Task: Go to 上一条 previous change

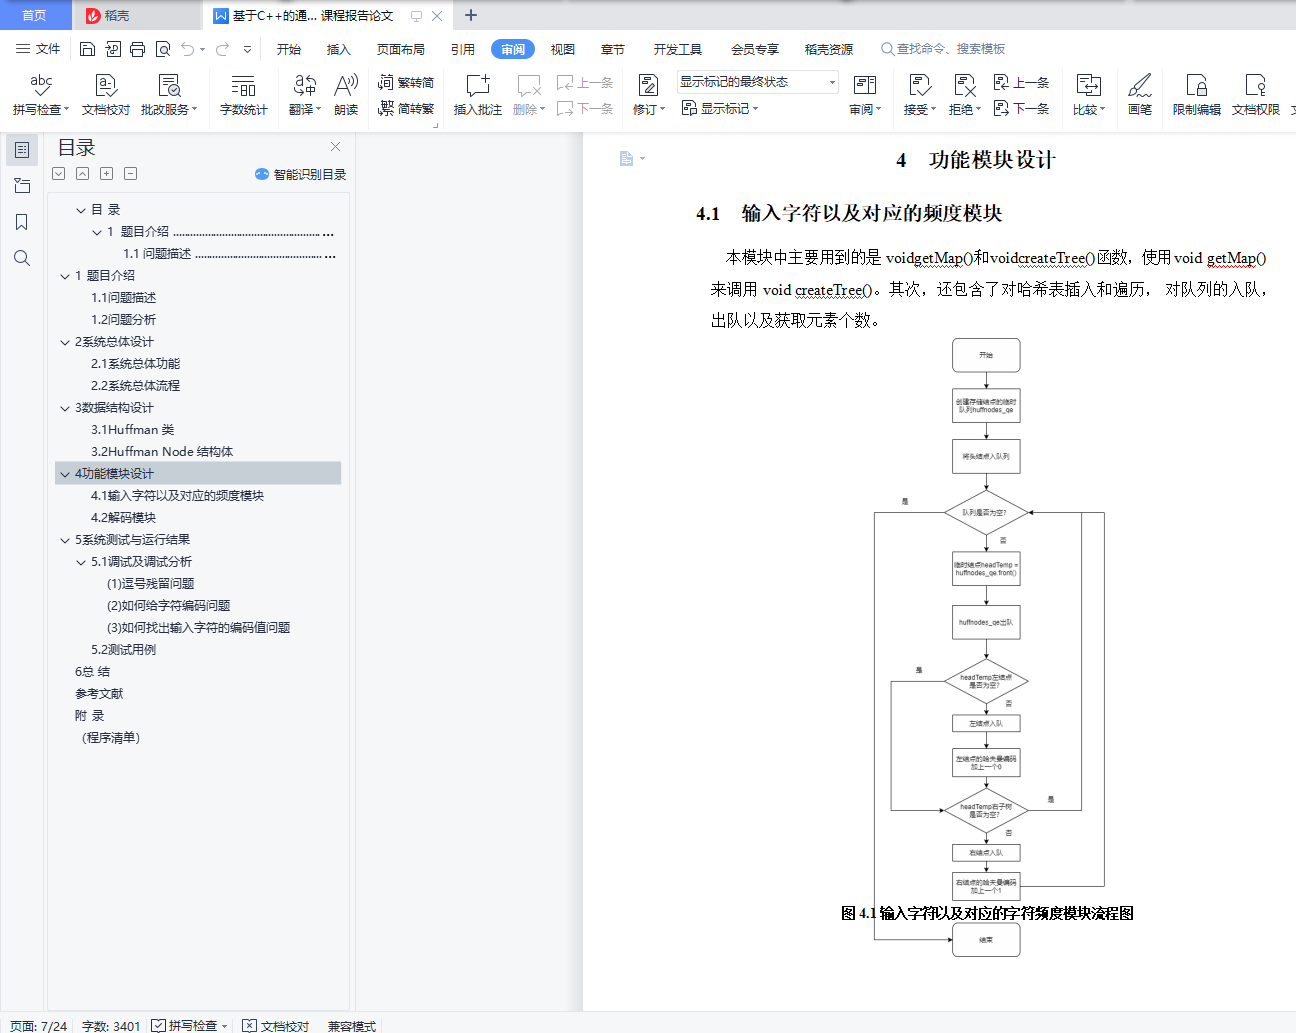Action: coord(1022,83)
